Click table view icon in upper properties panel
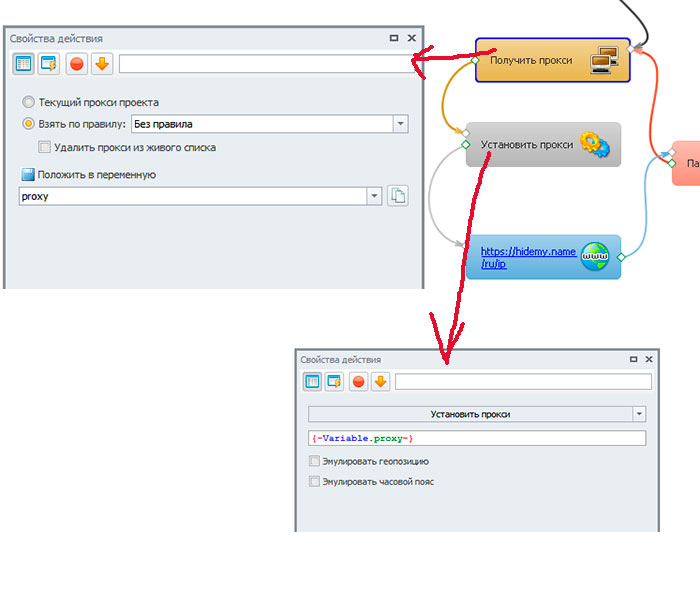Screen dimensions: 700x600 [23, 64]
